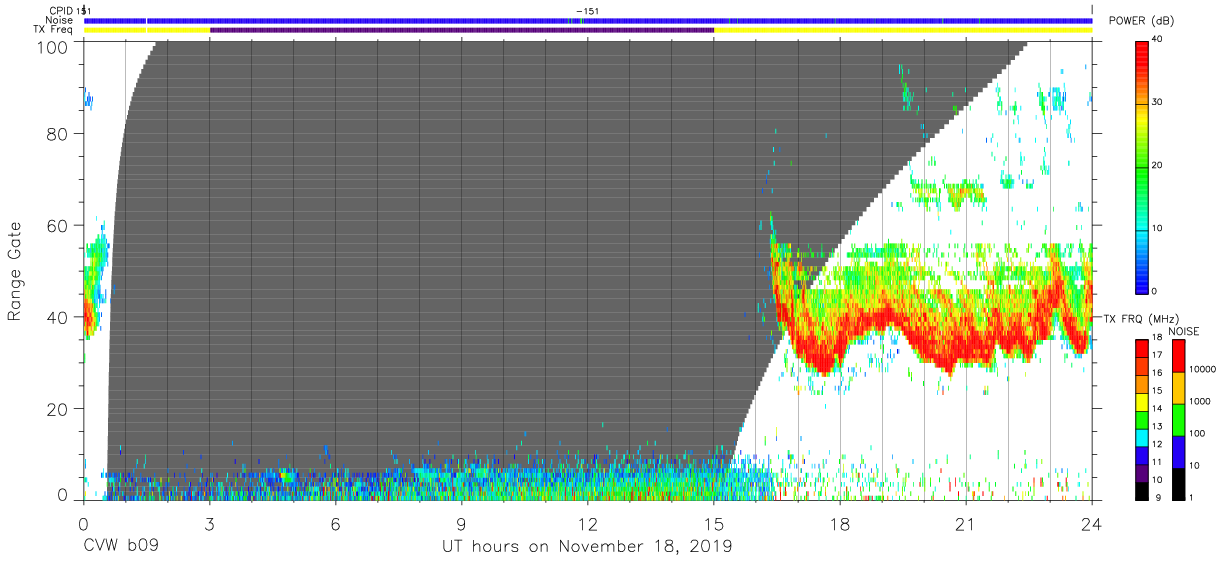Pick the red top of power colorbar
1228x567 pixels.
(x=1141, y=50)
